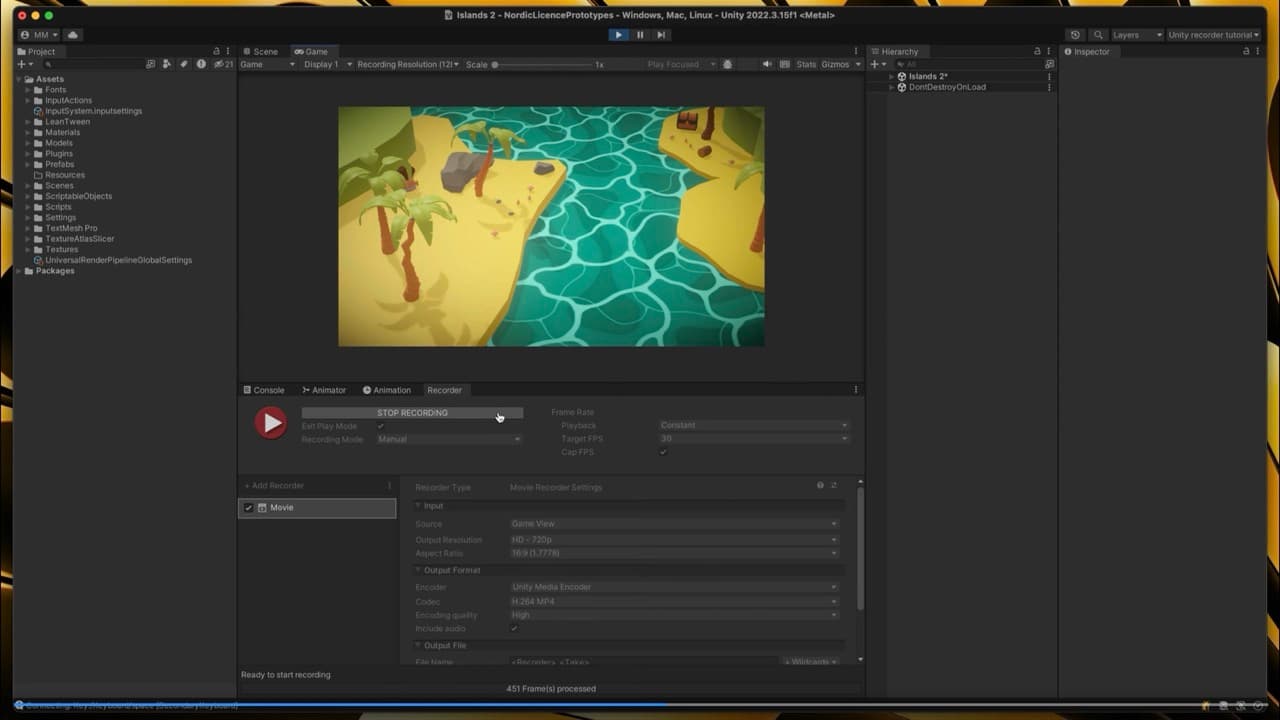Click the Frame Debugger bug icon
This screenshot has height=720, width=1280.
pyautogui.click(x=727, y=64)
